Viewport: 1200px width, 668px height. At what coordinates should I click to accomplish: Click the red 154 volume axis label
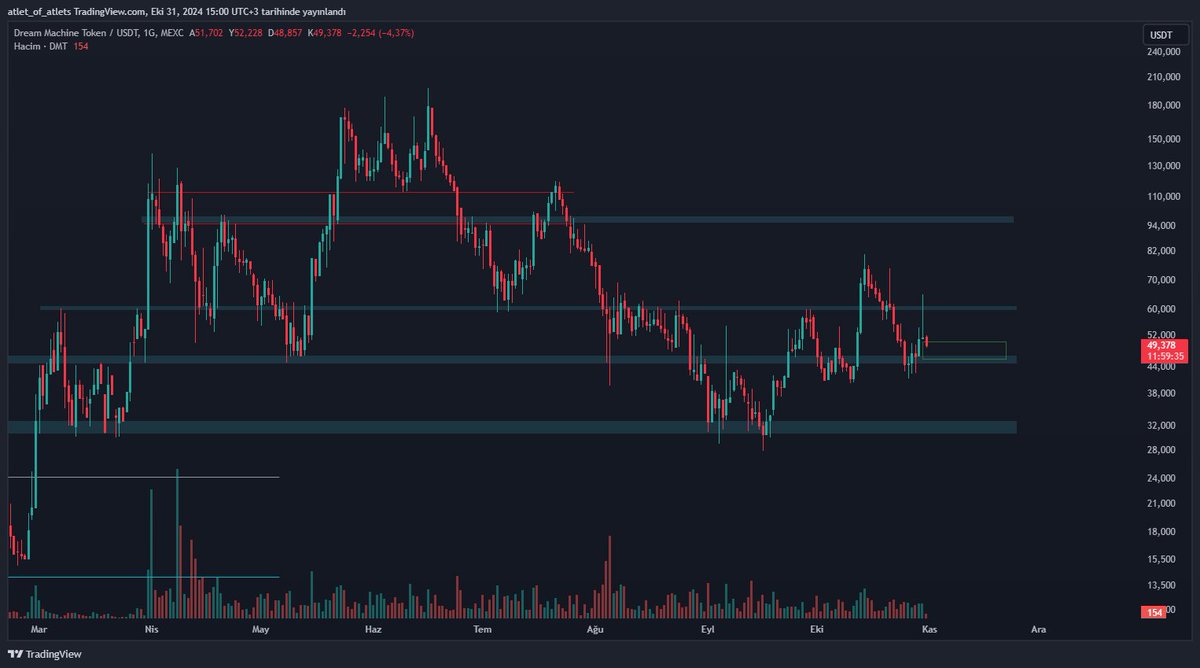[1153, 611]
